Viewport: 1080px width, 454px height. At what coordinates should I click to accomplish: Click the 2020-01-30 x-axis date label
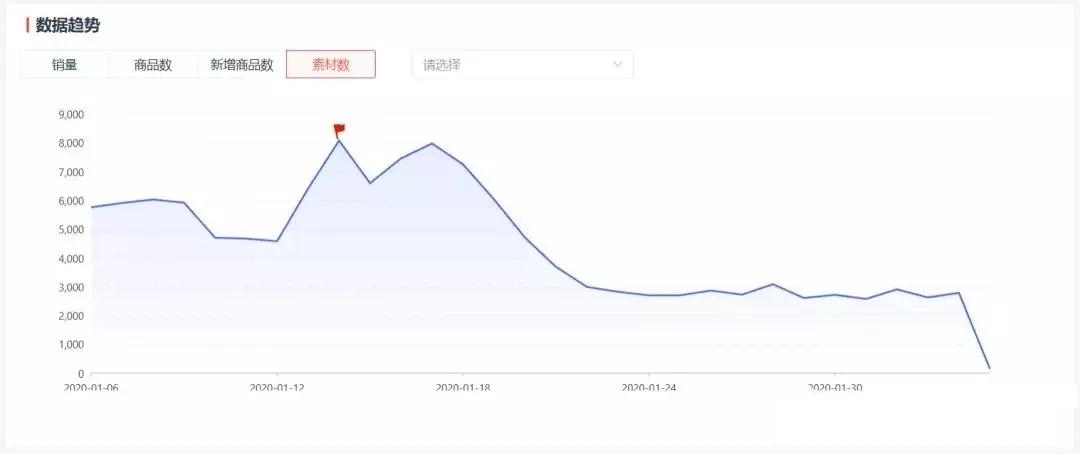(x=835, y=387)
